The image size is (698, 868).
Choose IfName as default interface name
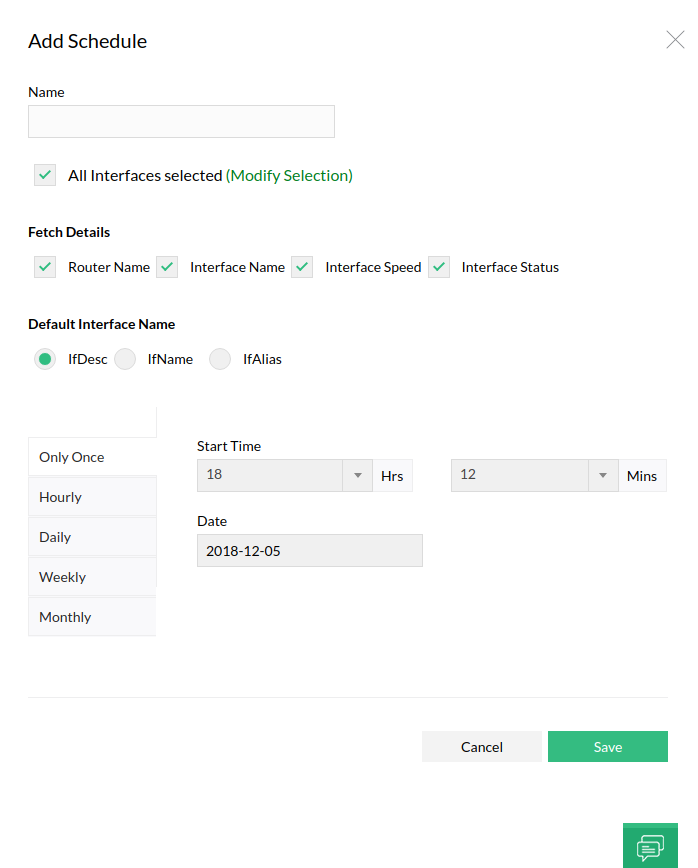[x=125, y=359]
